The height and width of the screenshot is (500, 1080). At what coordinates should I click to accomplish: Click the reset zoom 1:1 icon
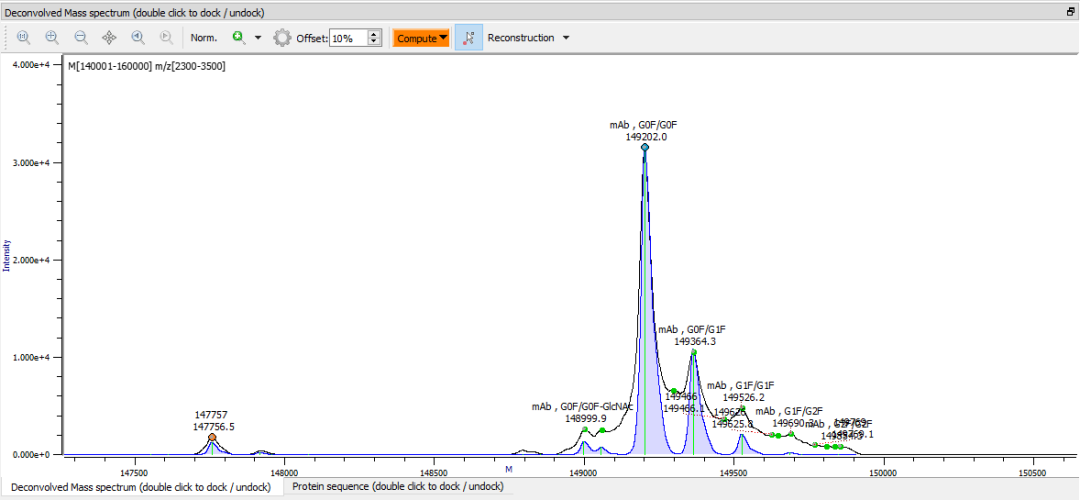[23, 38]
